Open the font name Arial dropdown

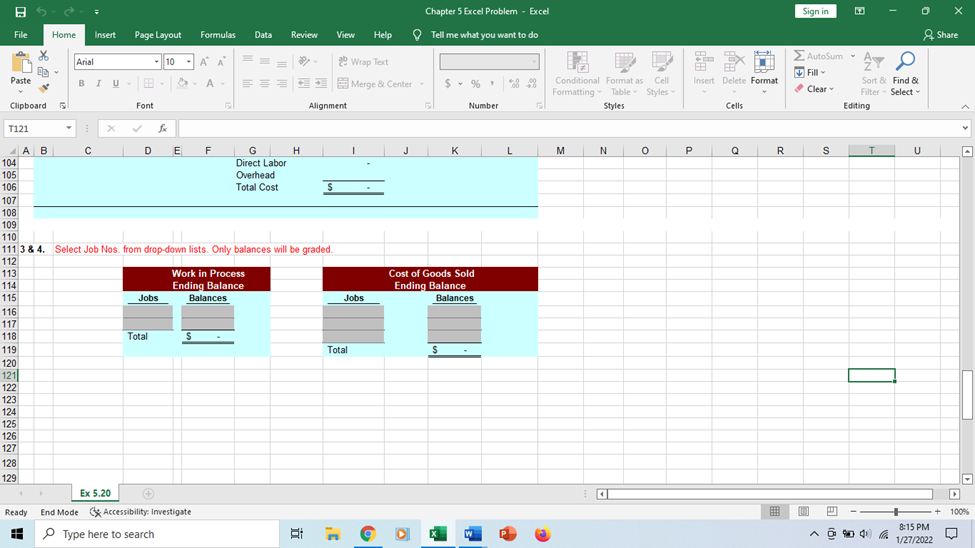pyautogui.click(x=156, y=62)
